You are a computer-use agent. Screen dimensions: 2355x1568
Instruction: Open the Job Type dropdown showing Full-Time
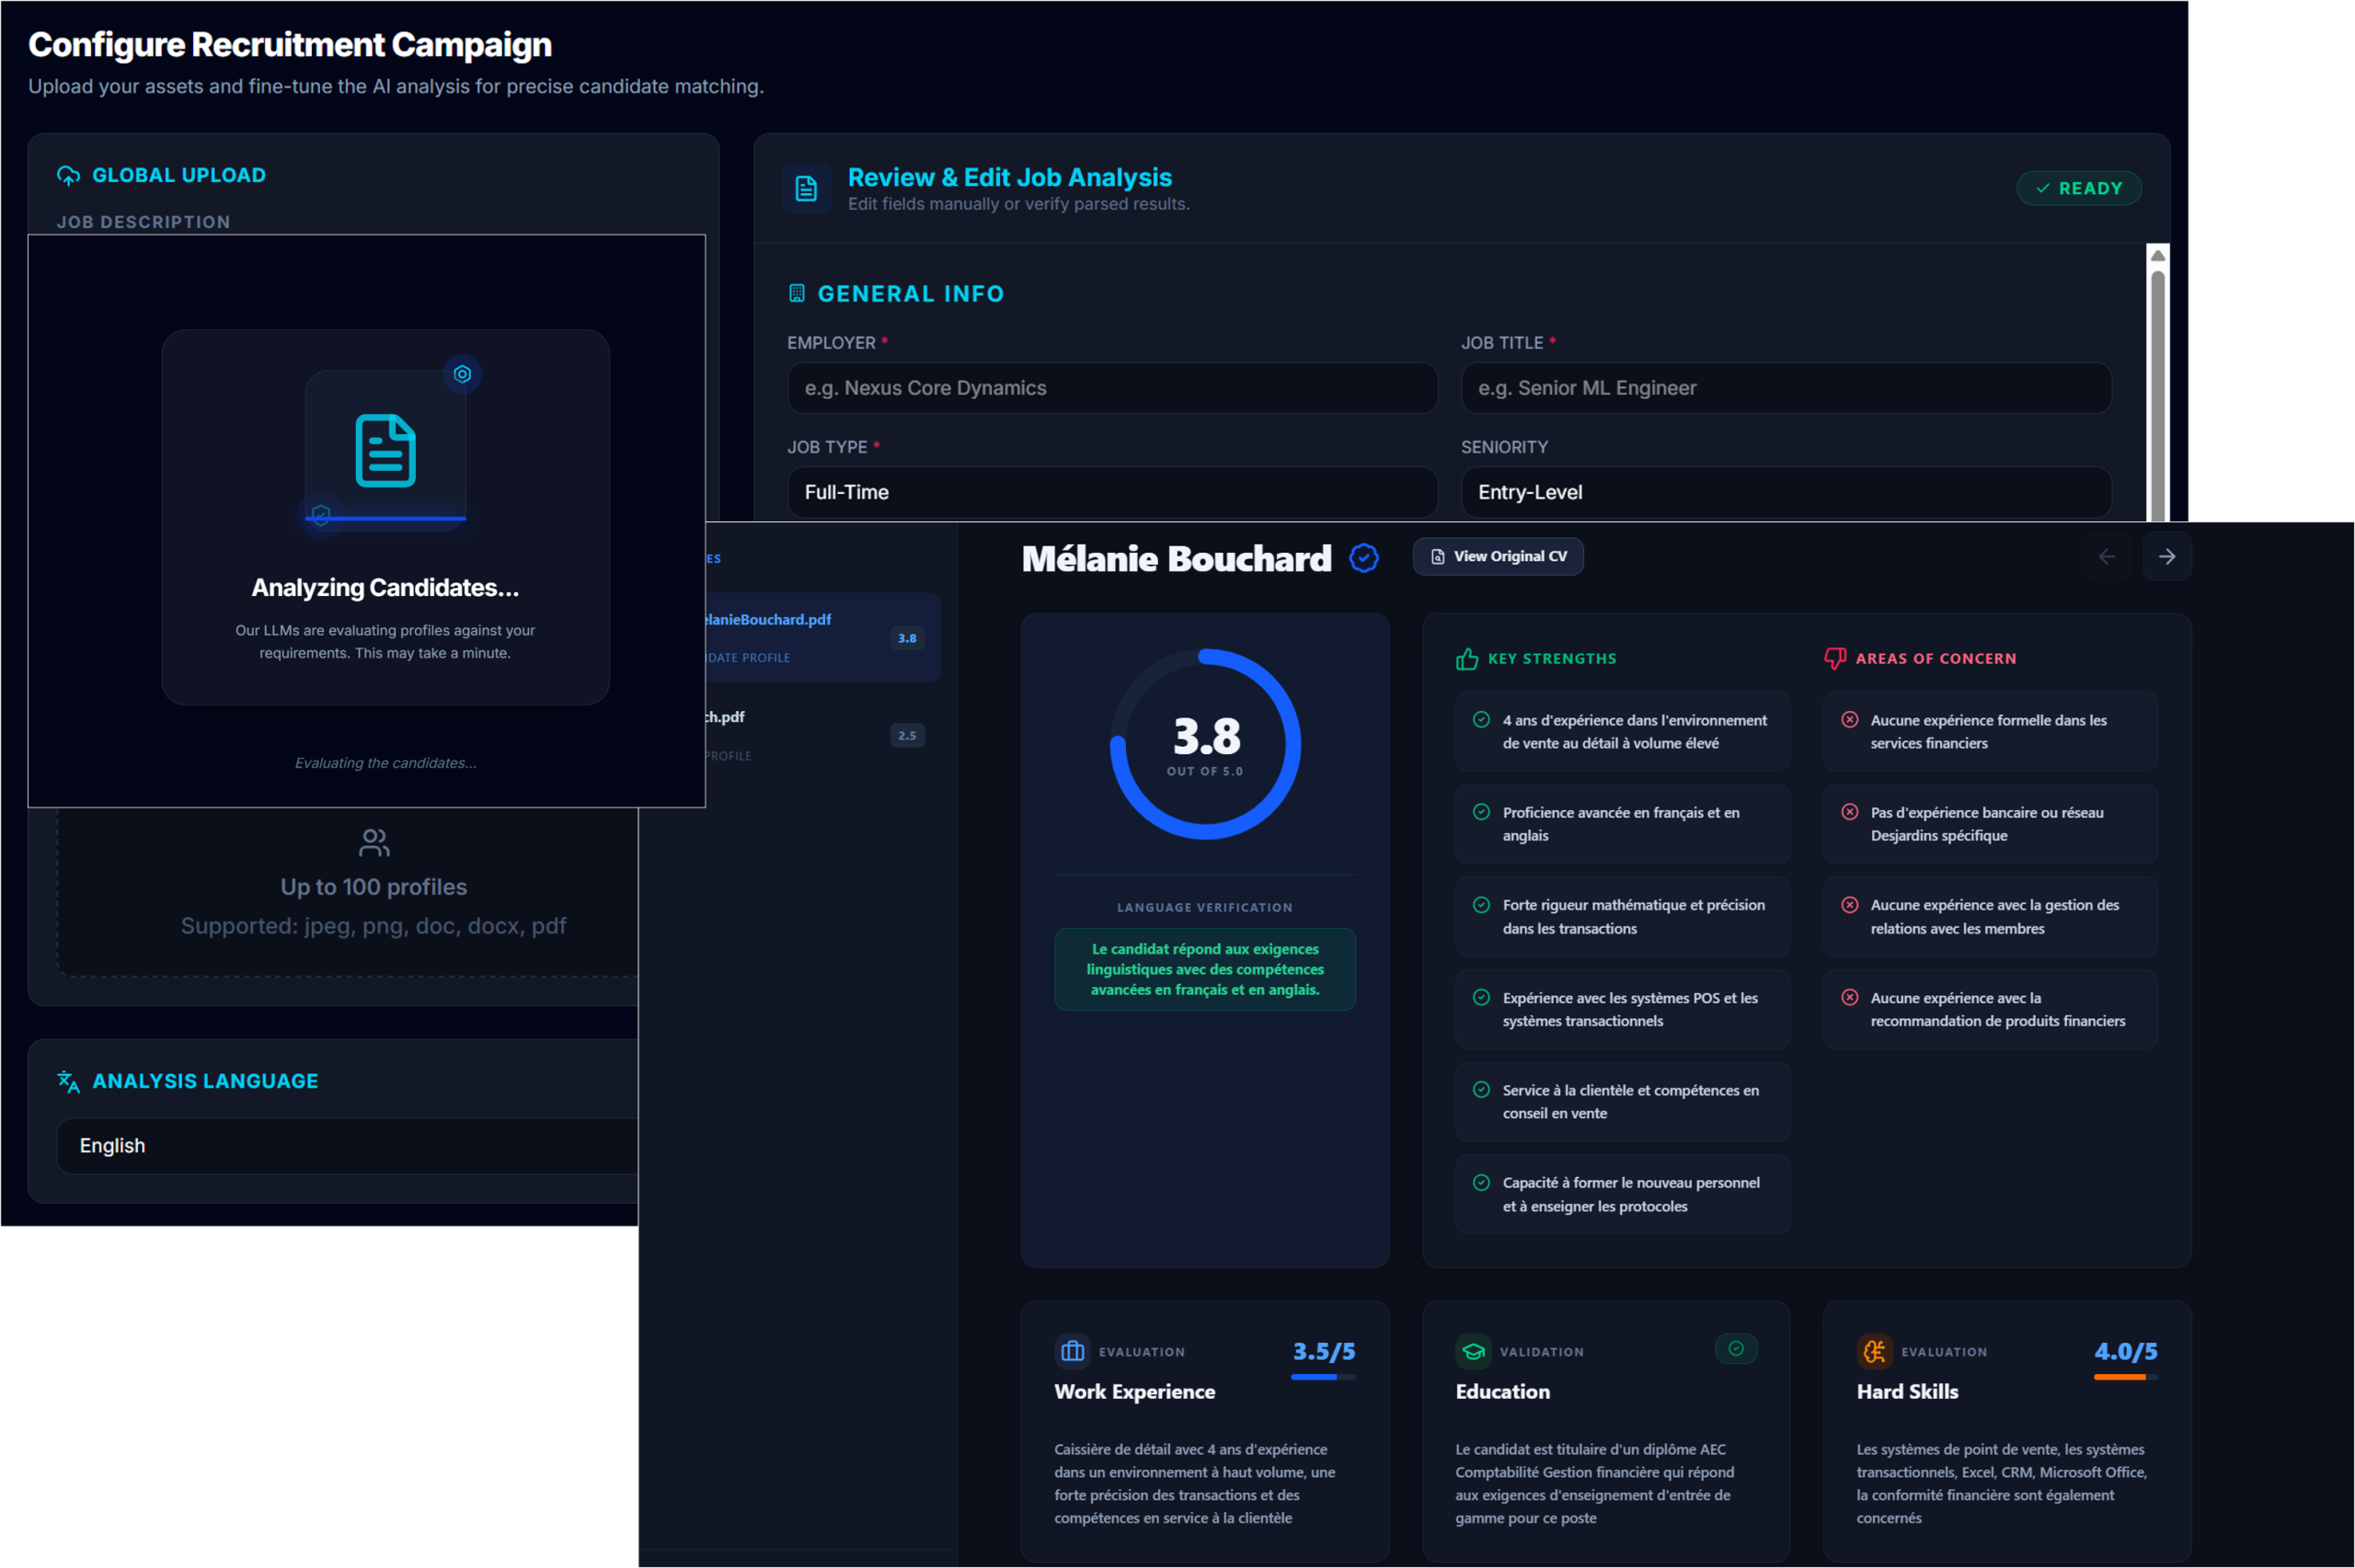[1112, 492]
